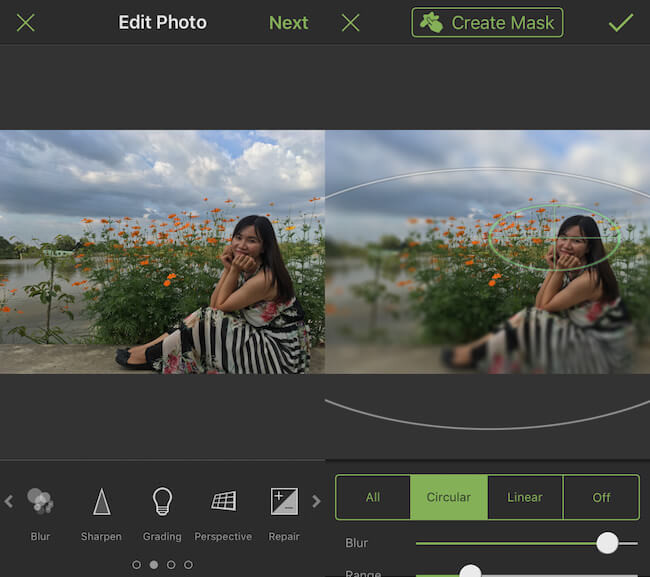
Task: Show previous tools with left chevron
Action: click(9, 501)
